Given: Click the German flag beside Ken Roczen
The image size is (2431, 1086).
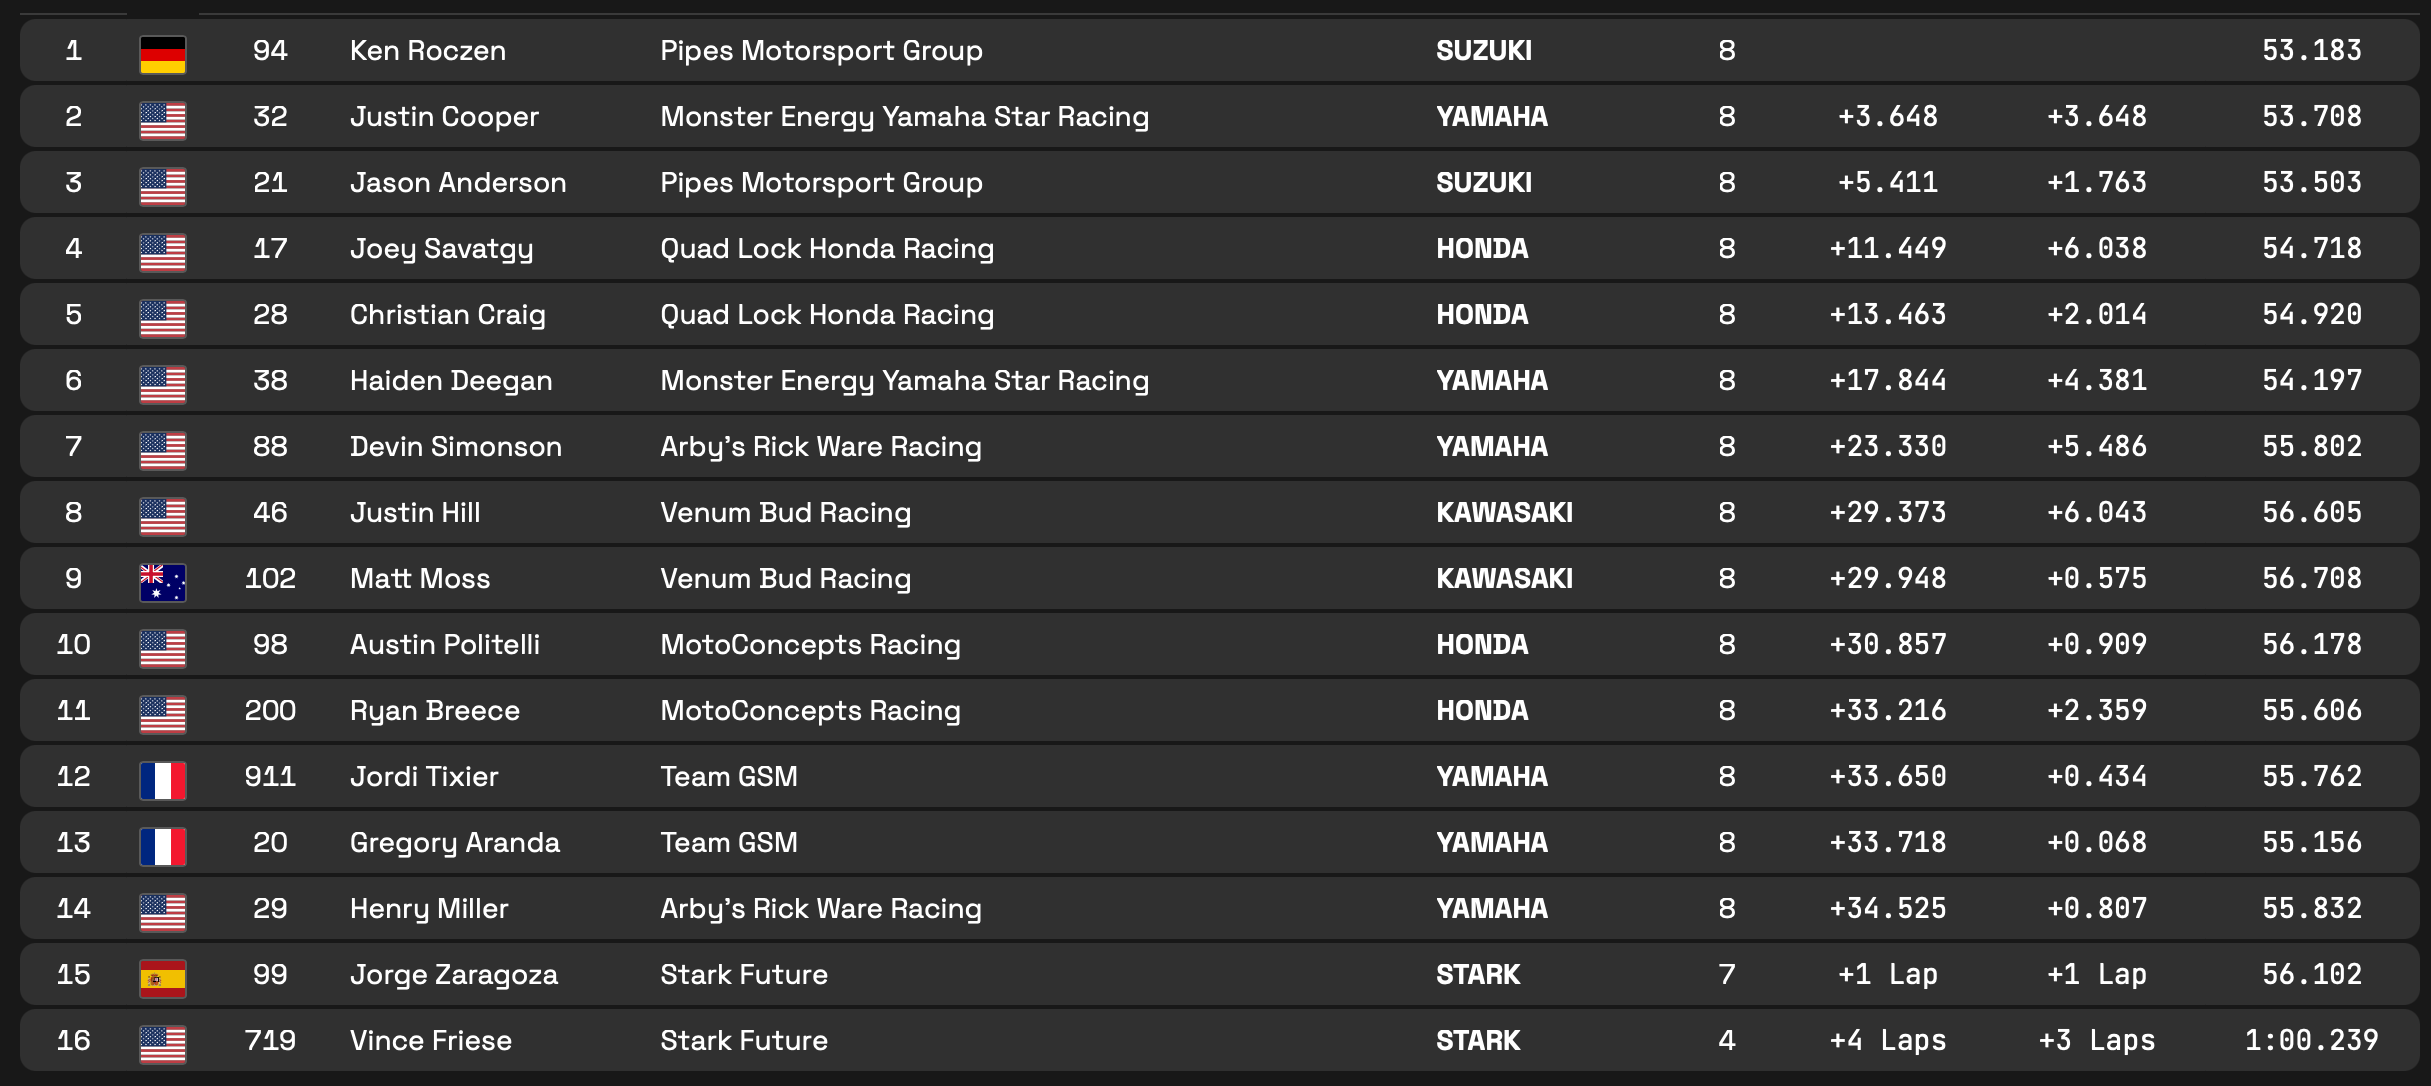Looking at the screenshot, I should tap(163, 54).
